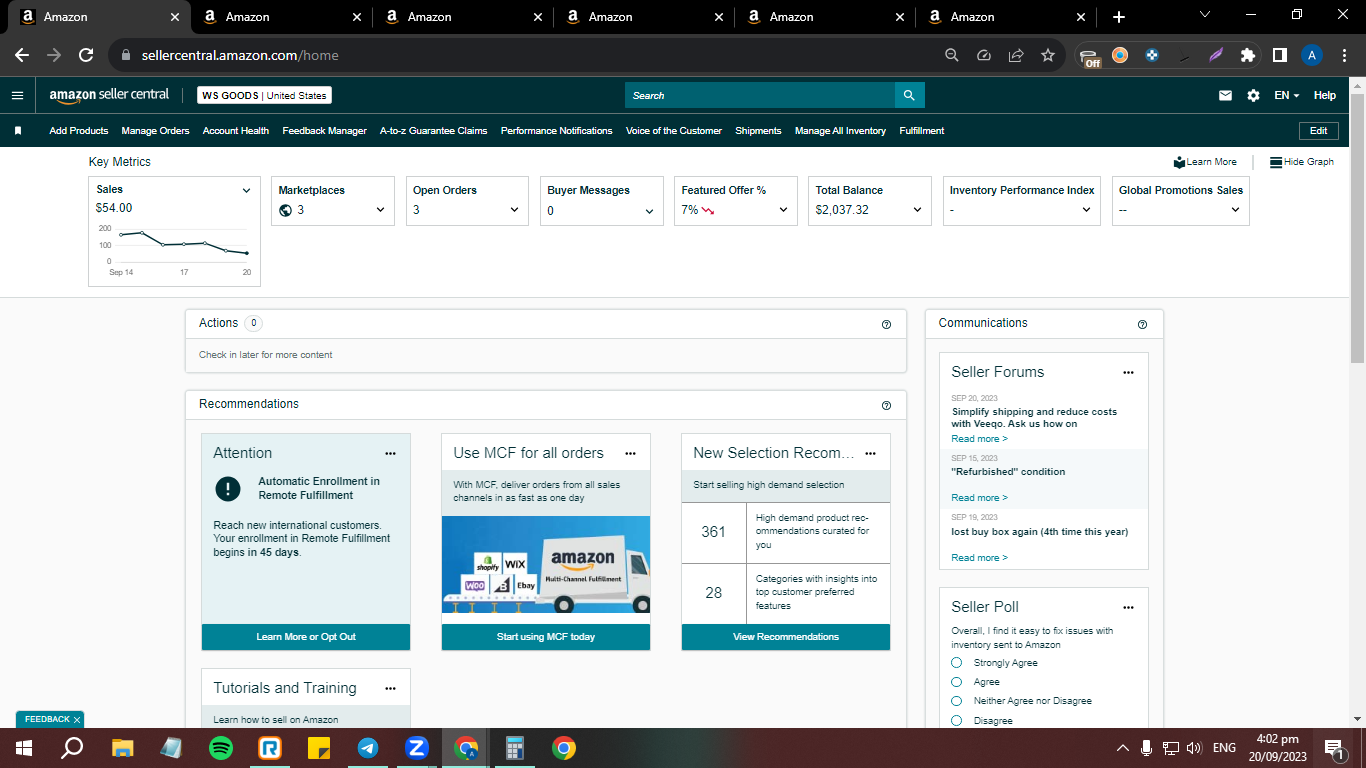Click the help icon on the Communications panel
Screen dimensions: 1366x768
[1142, 324]
